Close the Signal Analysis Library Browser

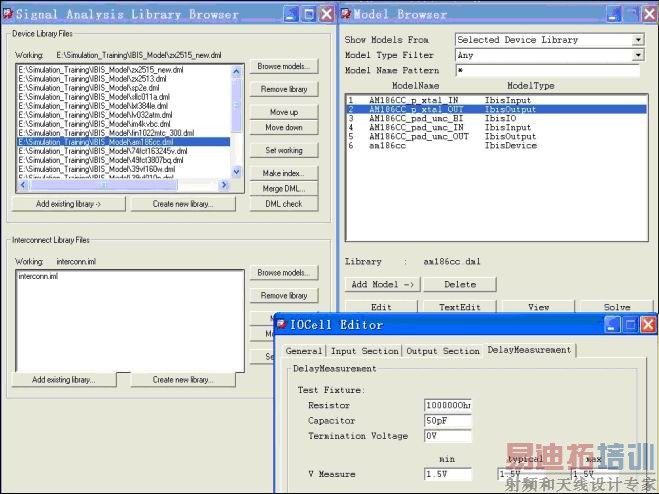pos(327,14)
